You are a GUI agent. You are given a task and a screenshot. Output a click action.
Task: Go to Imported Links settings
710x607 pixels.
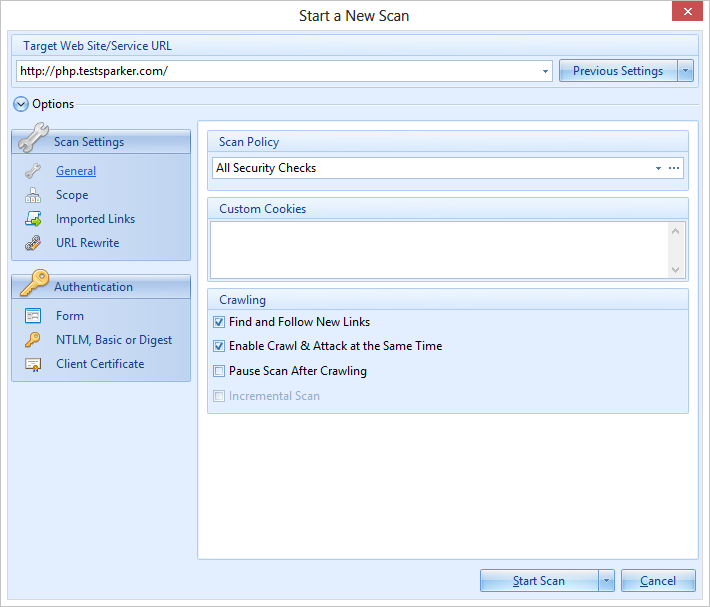(x=95, y=219)
